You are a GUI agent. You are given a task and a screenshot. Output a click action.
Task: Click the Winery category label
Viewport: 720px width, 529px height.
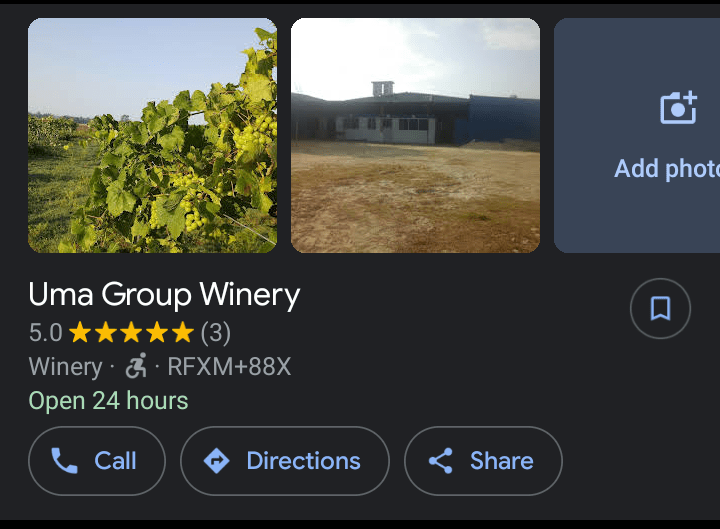[66, 367]
